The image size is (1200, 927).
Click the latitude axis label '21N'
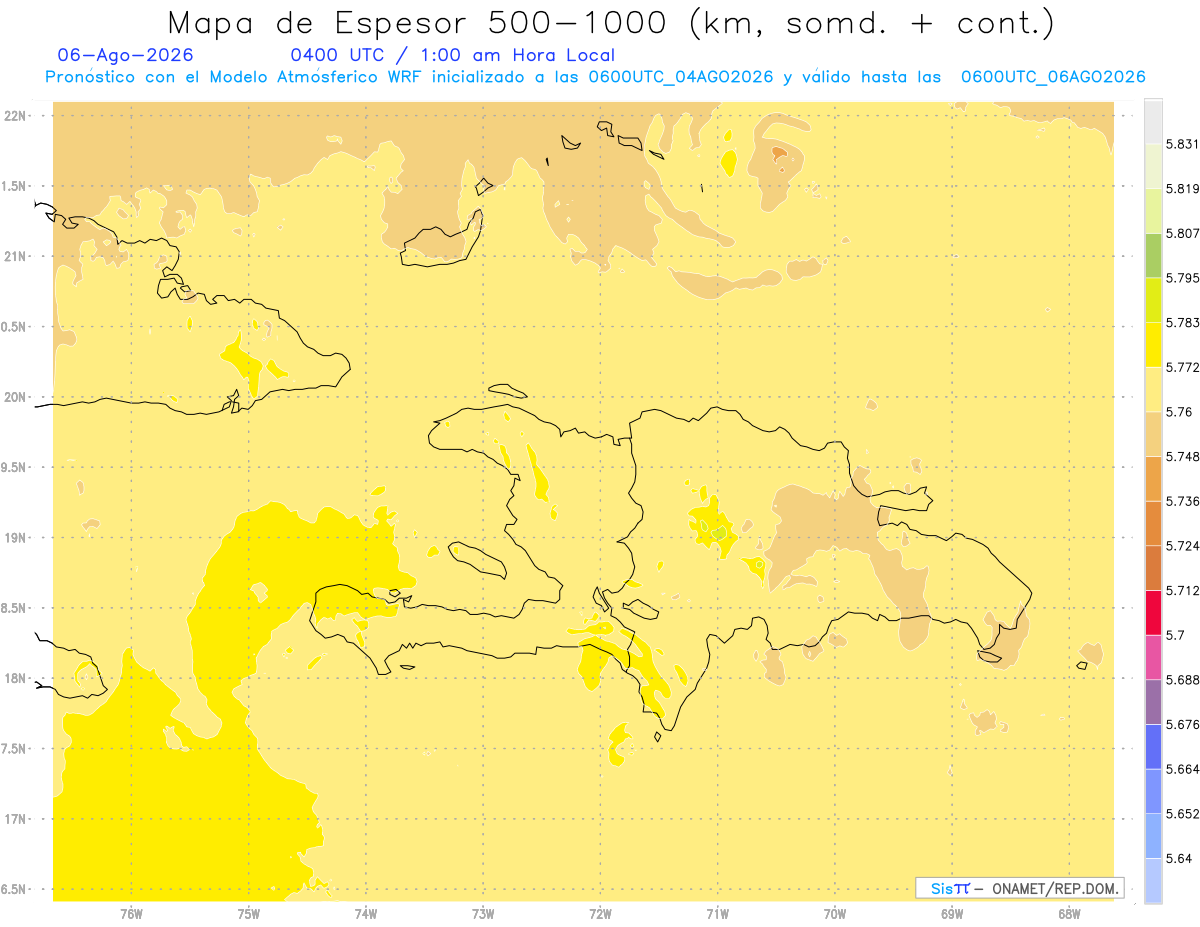point(15,256)
